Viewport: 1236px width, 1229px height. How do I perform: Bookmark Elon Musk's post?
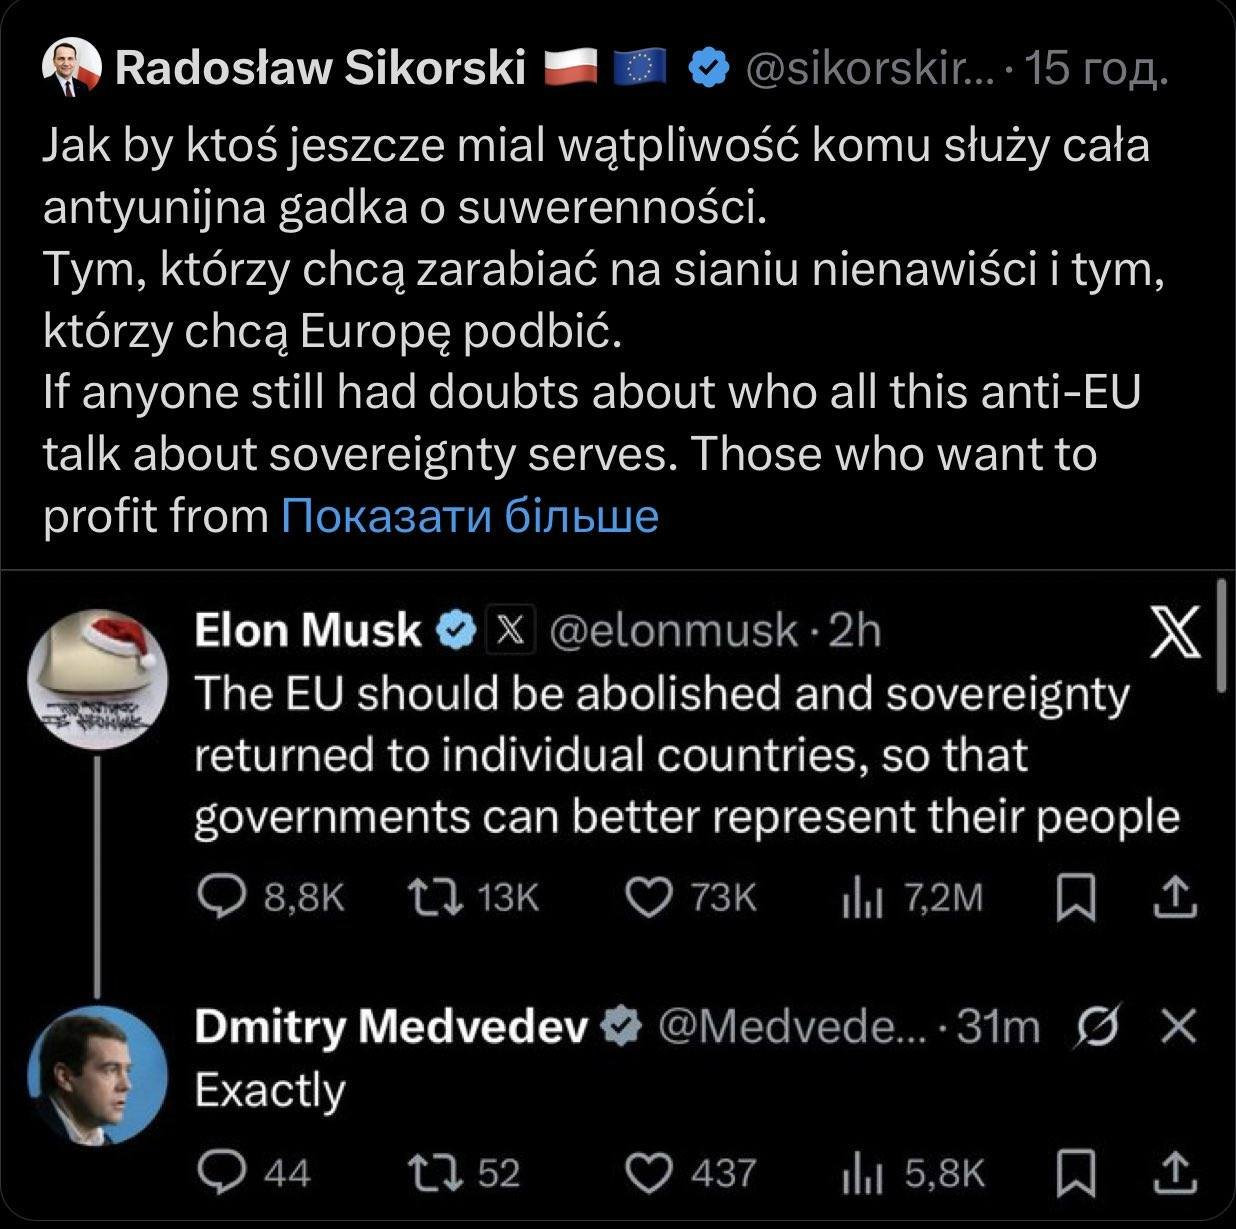point(1075,898)
